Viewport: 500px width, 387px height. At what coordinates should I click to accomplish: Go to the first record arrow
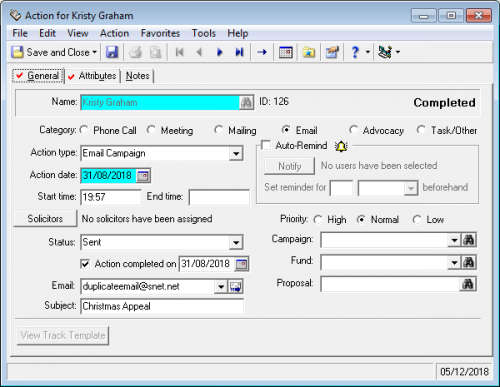[x=179, y=52]
